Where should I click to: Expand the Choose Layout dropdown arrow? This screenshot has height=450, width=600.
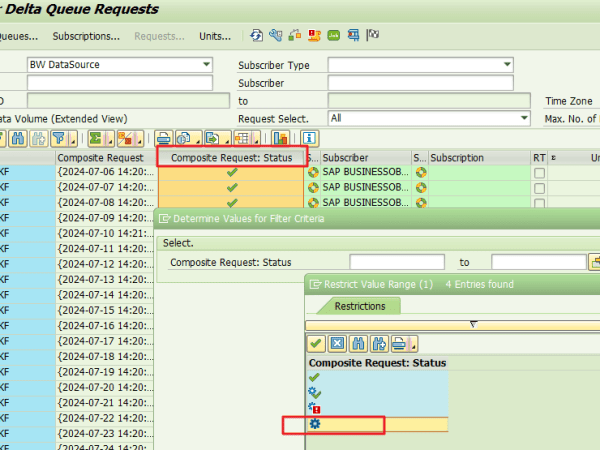point(256,139)
